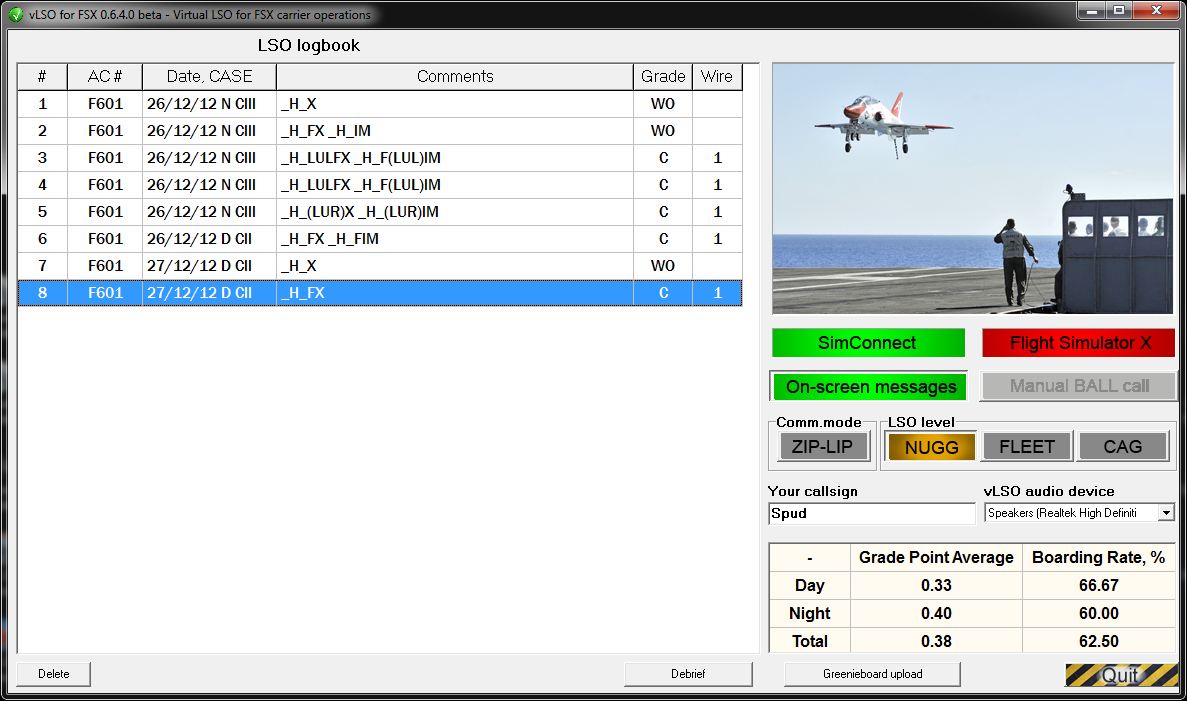
Task: Click the Wire column header
Action: (x=717, y=76)
